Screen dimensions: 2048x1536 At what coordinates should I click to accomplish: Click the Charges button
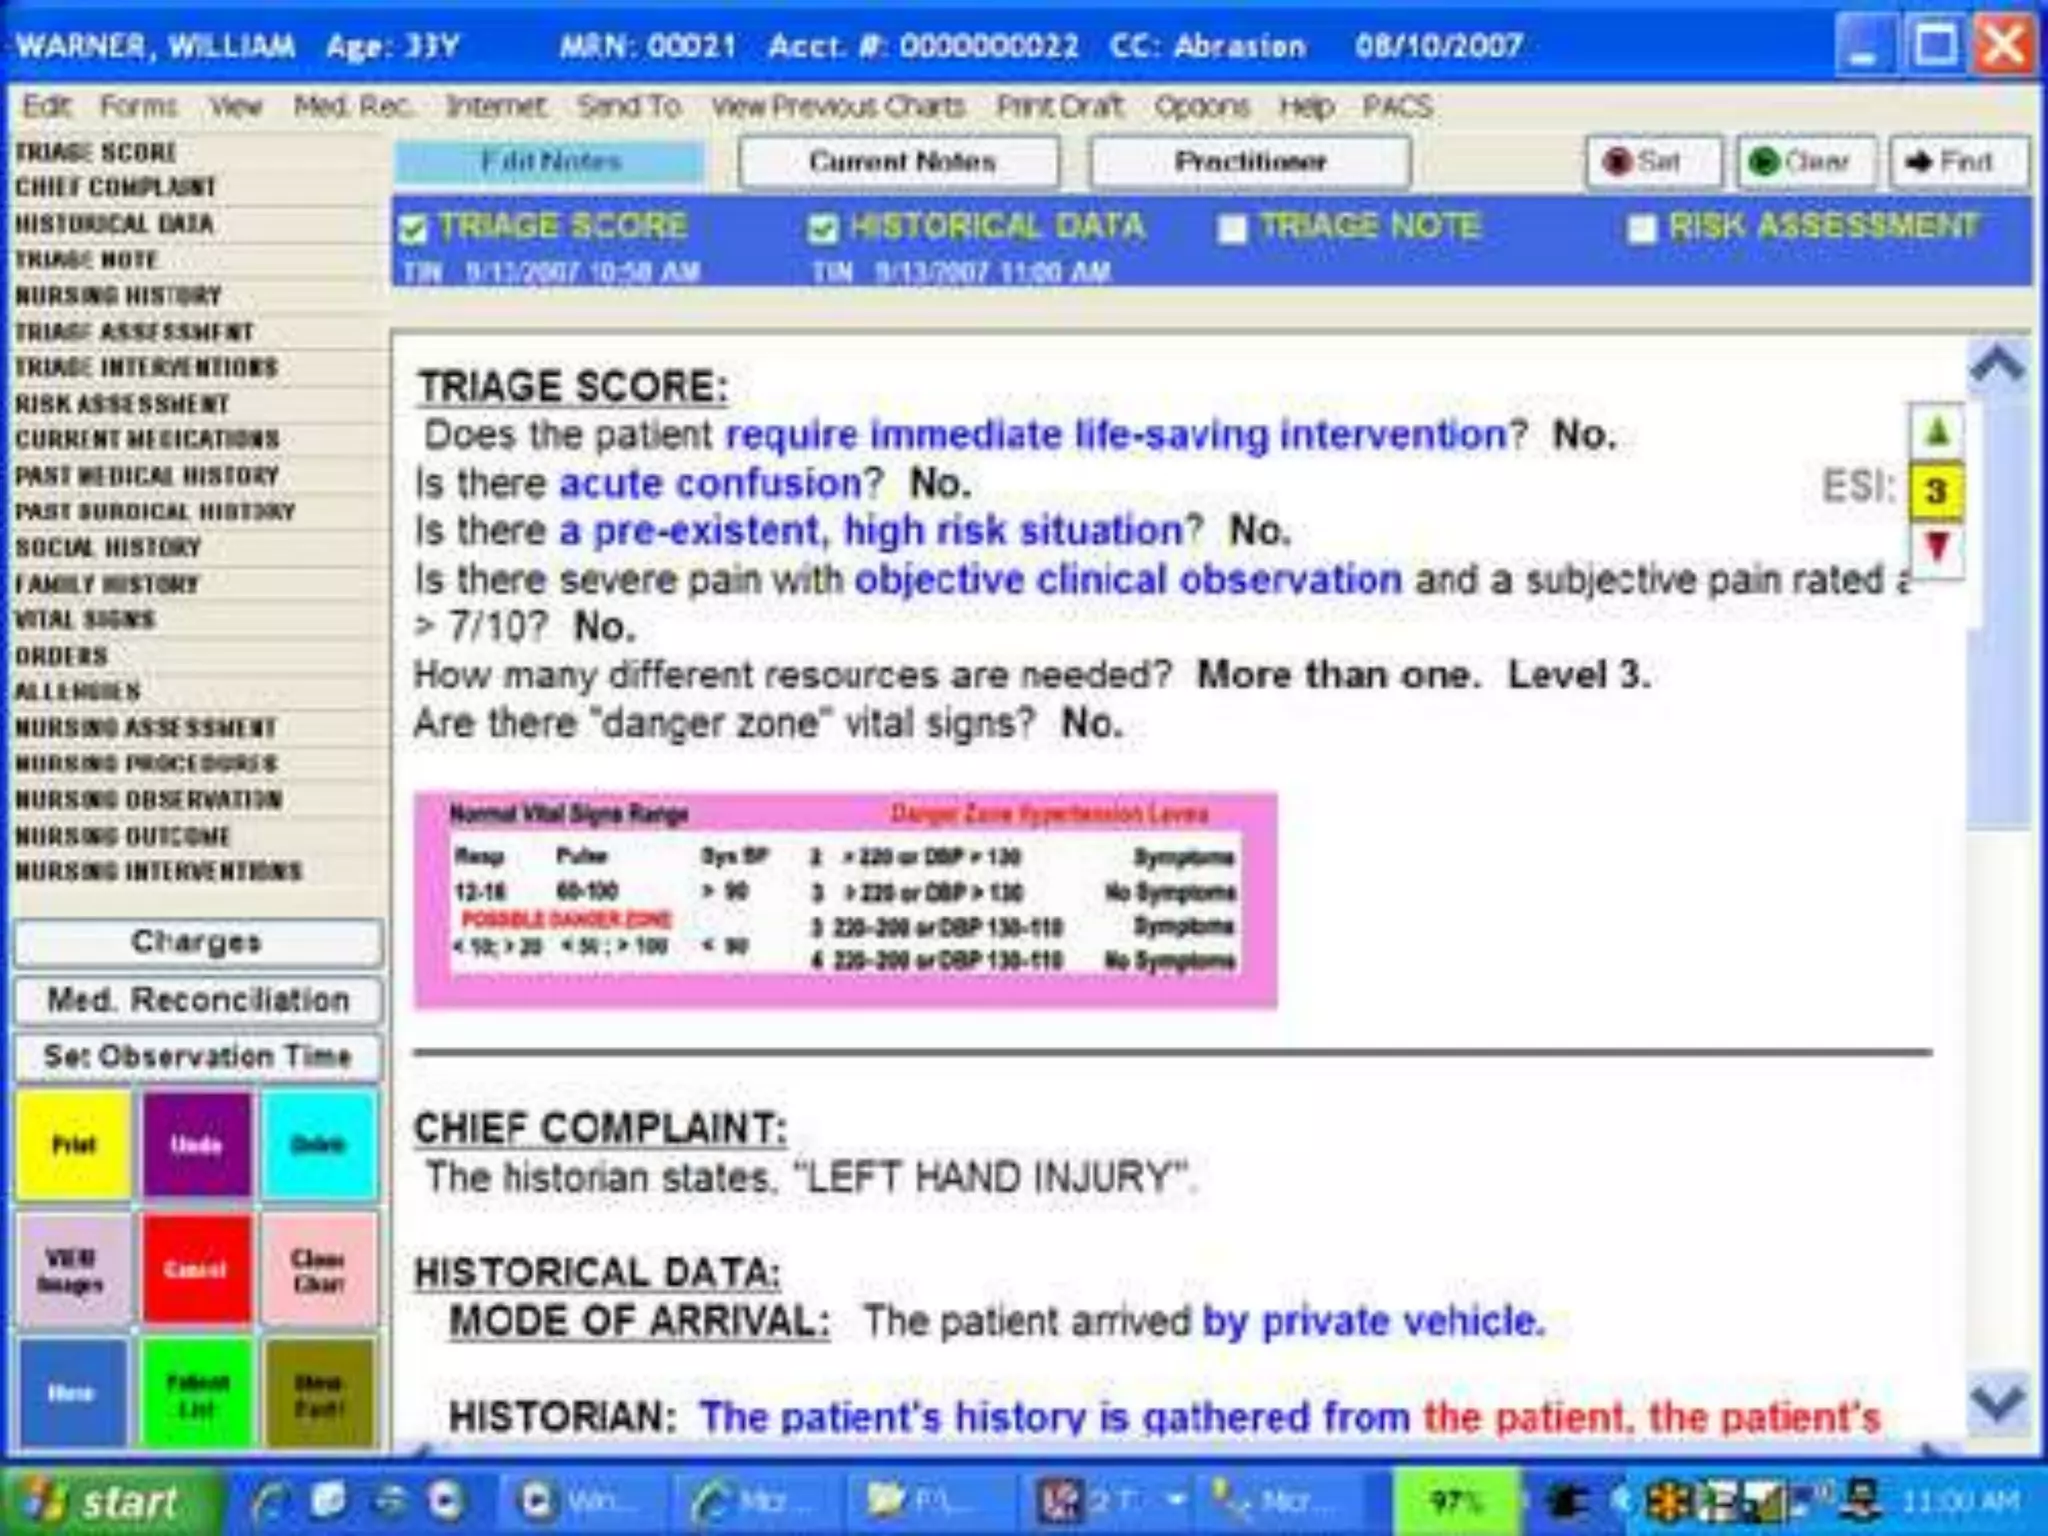pyautogui.click(x=197, y=942)
